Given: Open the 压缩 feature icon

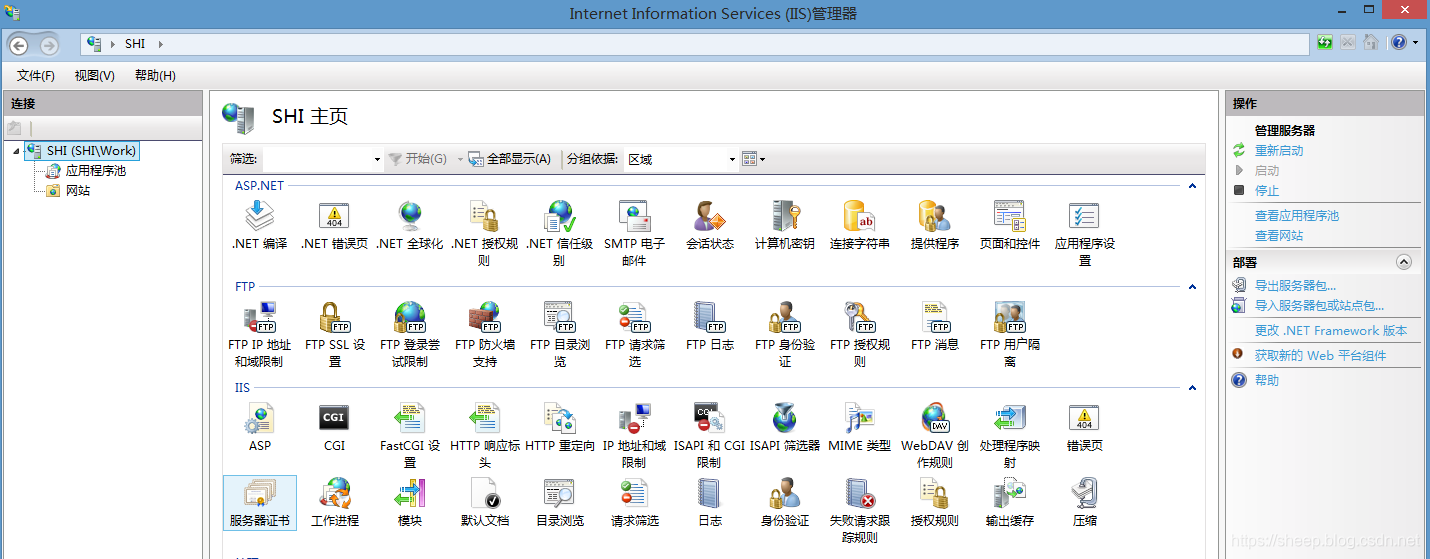Looking at the screenshot, I should coord(1085,502).
